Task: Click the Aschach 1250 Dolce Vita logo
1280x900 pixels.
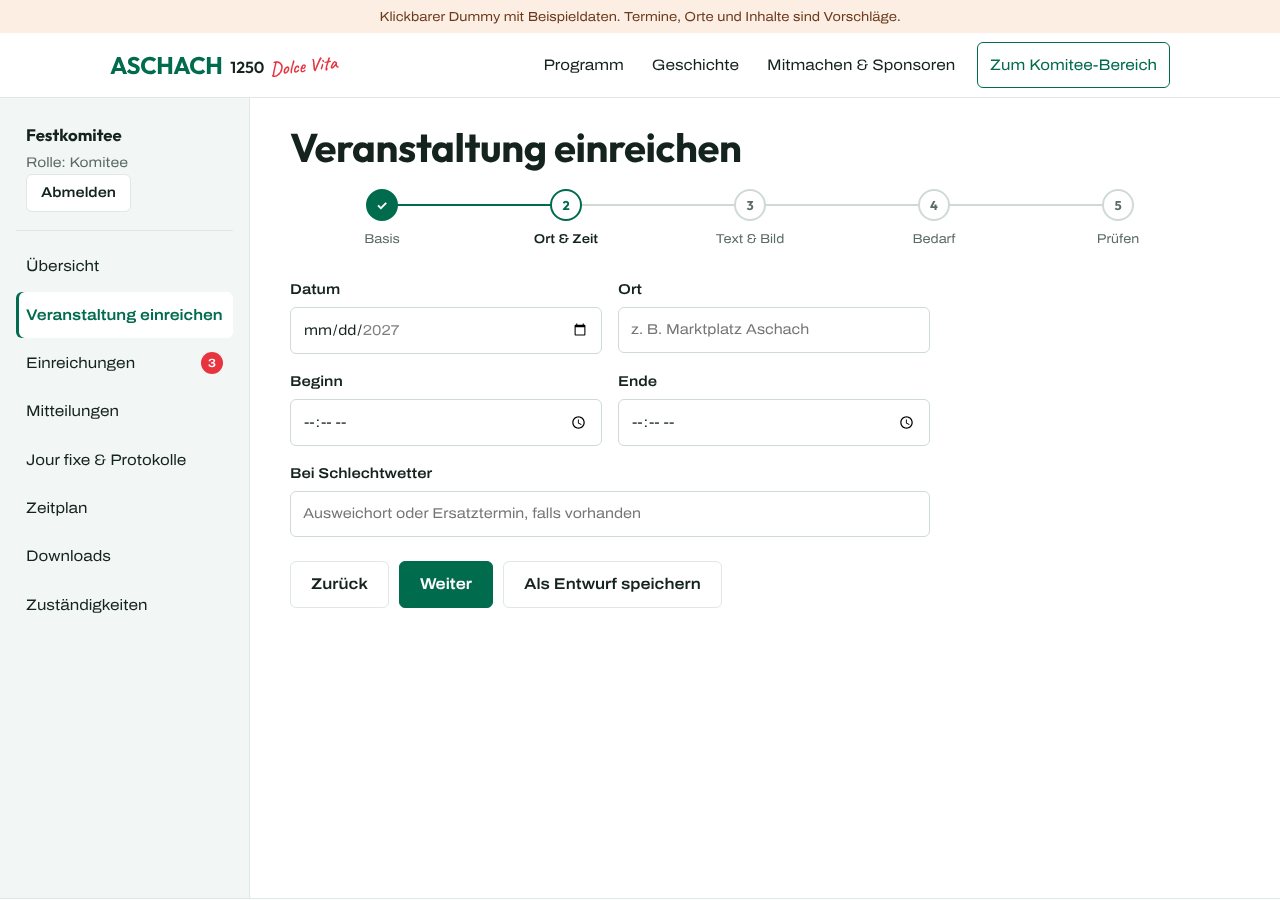Action: click(225, 66)
